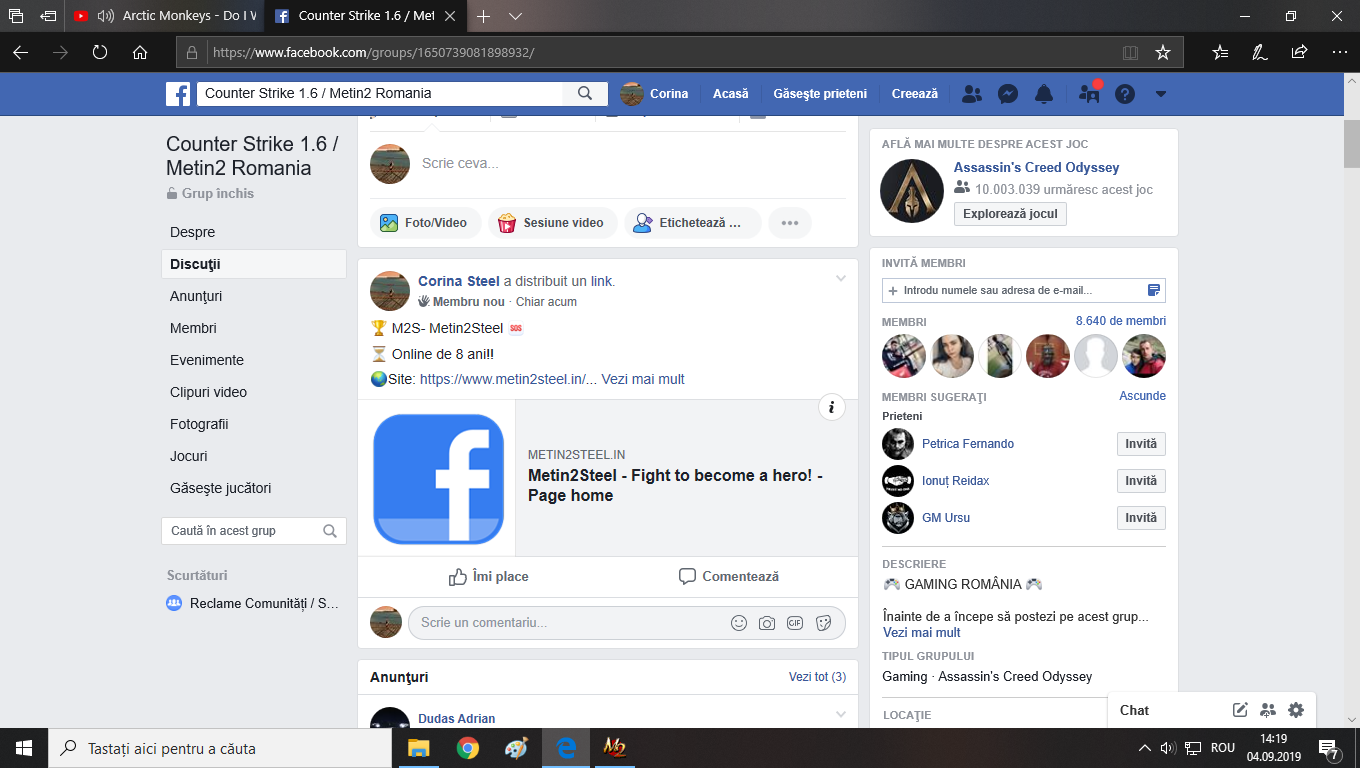Invite GM Ursu to the group
Image resolution: width=1360 pixels, height=768 pixels.
point(1141,518)
